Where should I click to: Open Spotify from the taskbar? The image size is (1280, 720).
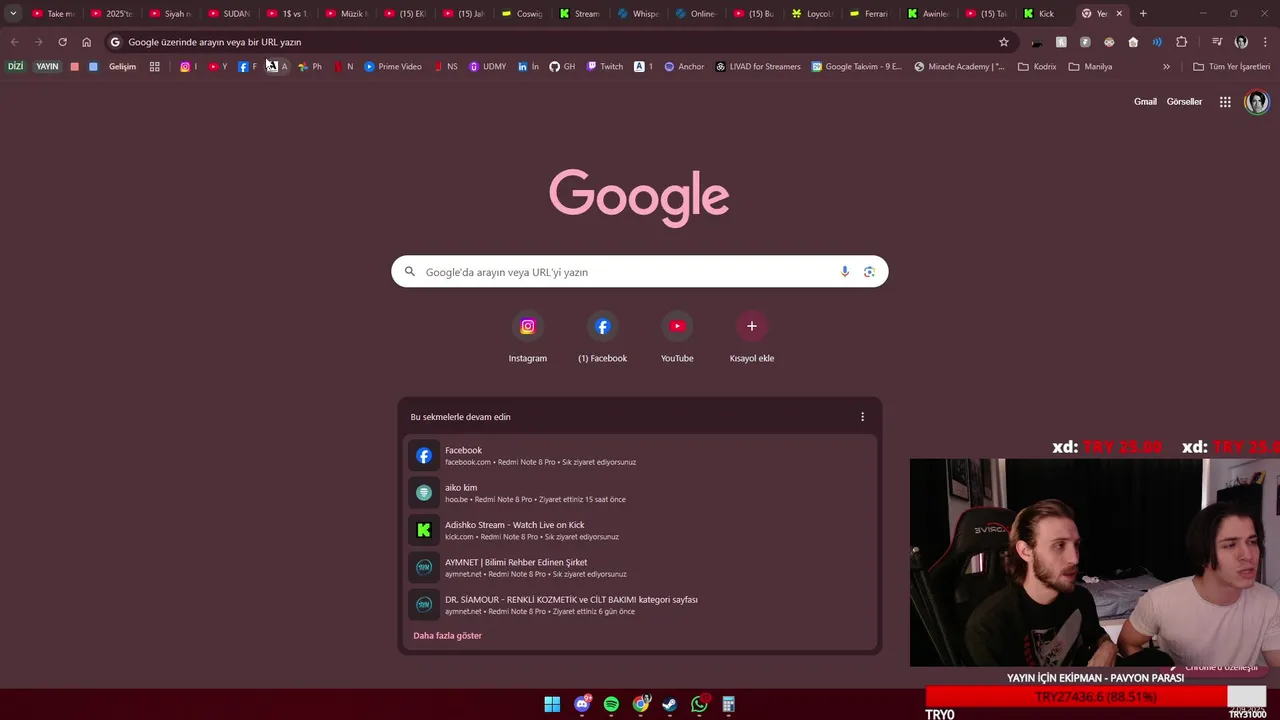[611, 705]
